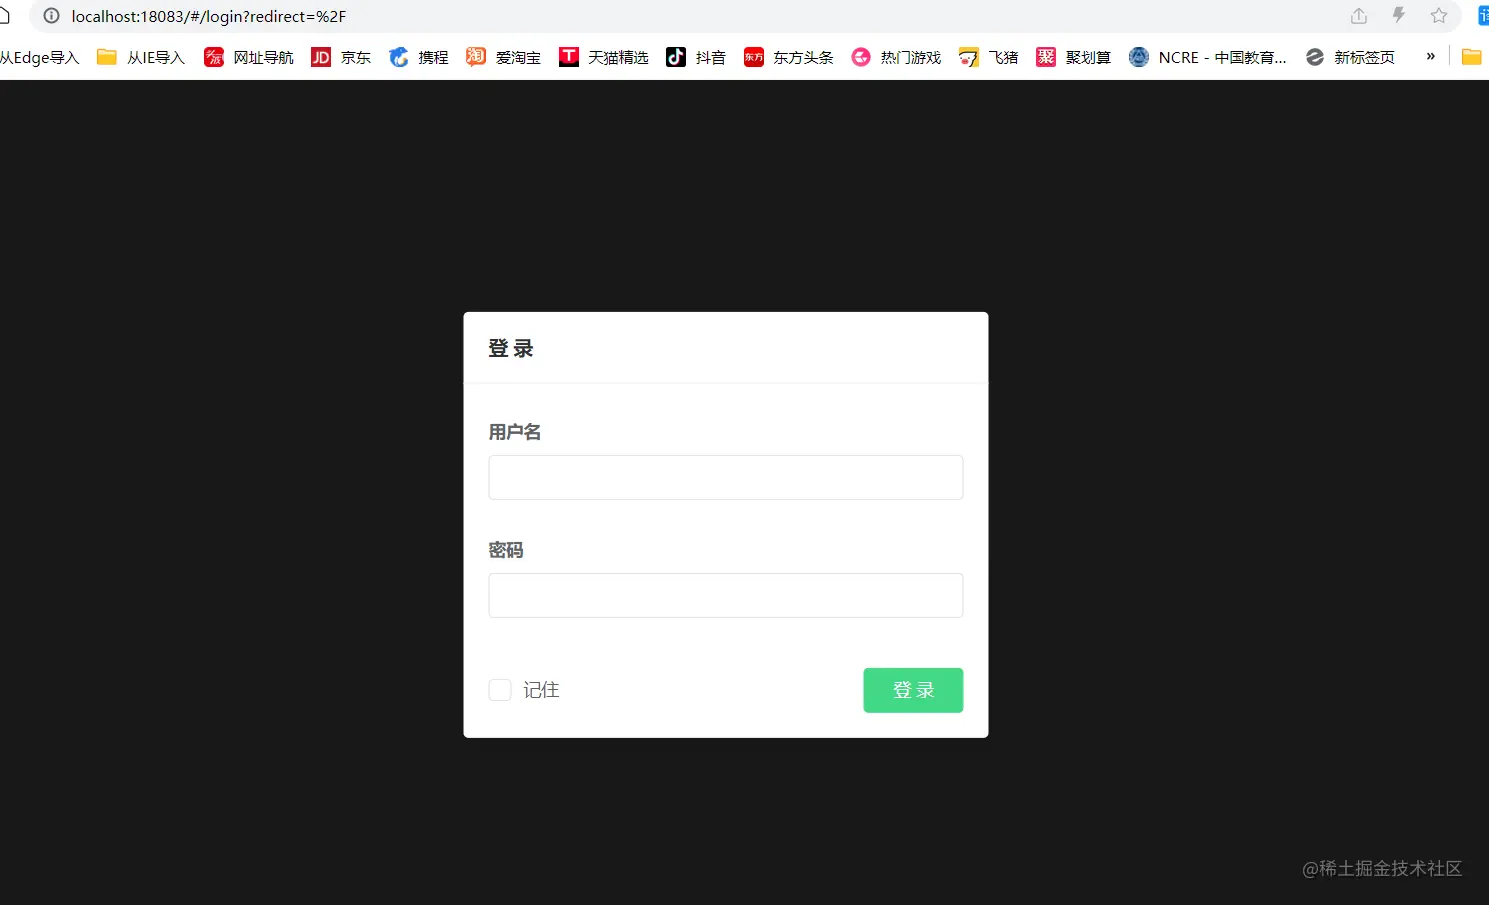Click the site info icon in address bar
This screenshot has width=1489, height=905.
(x=52, y=16)
